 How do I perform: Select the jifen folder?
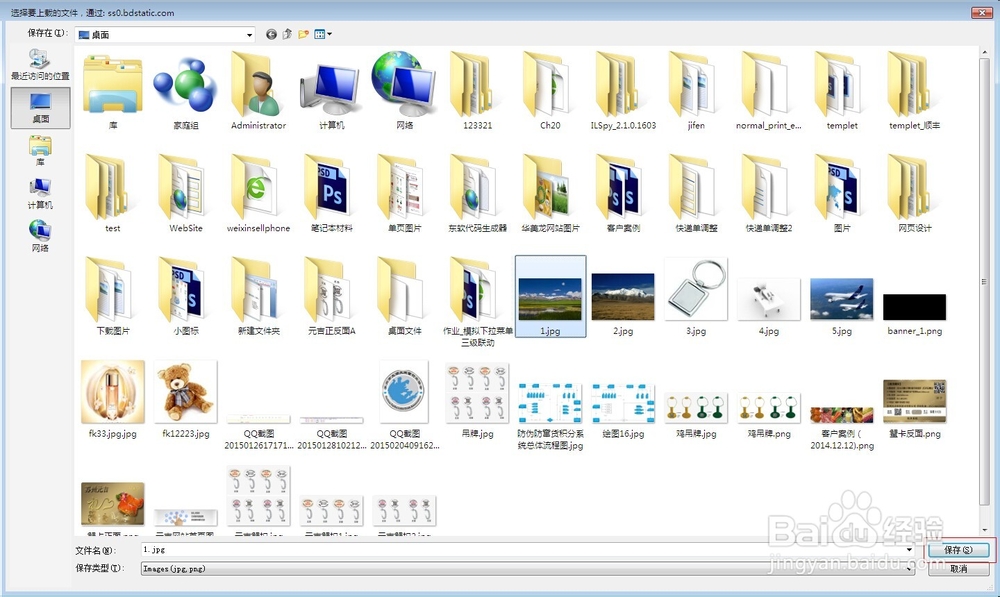[x=696, y=92]
